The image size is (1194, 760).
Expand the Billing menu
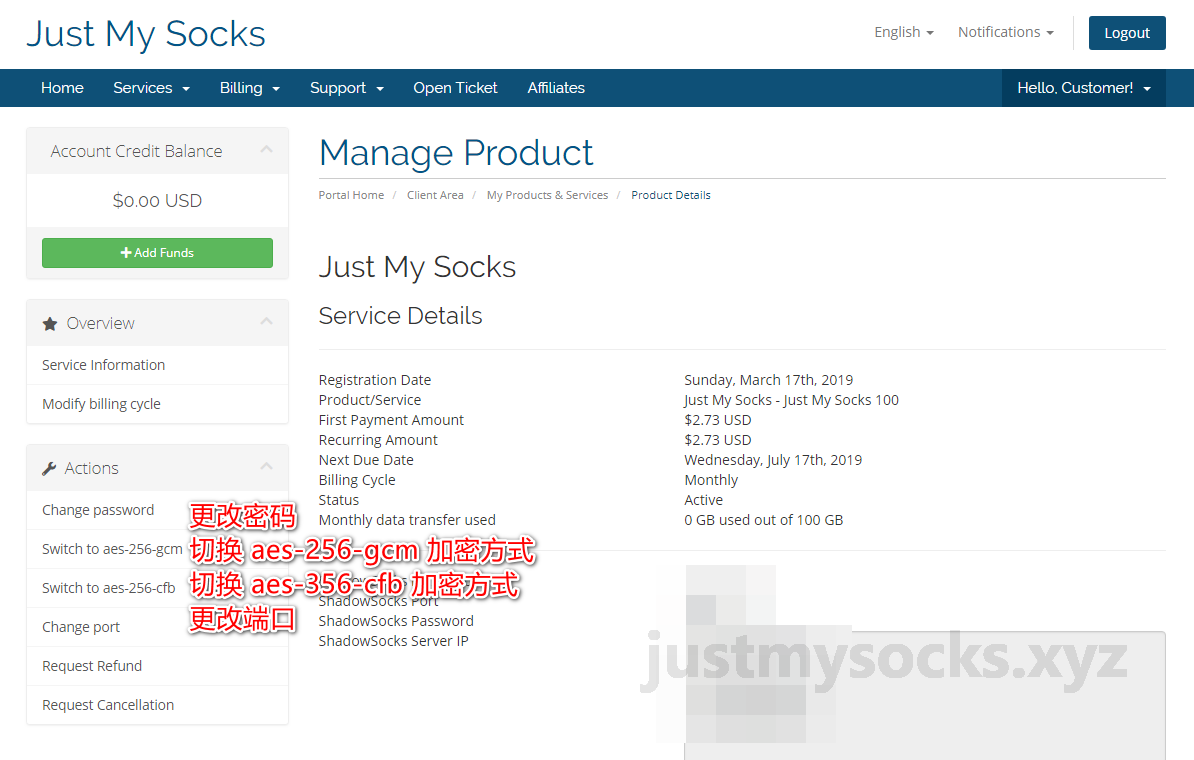click(250, 88)
